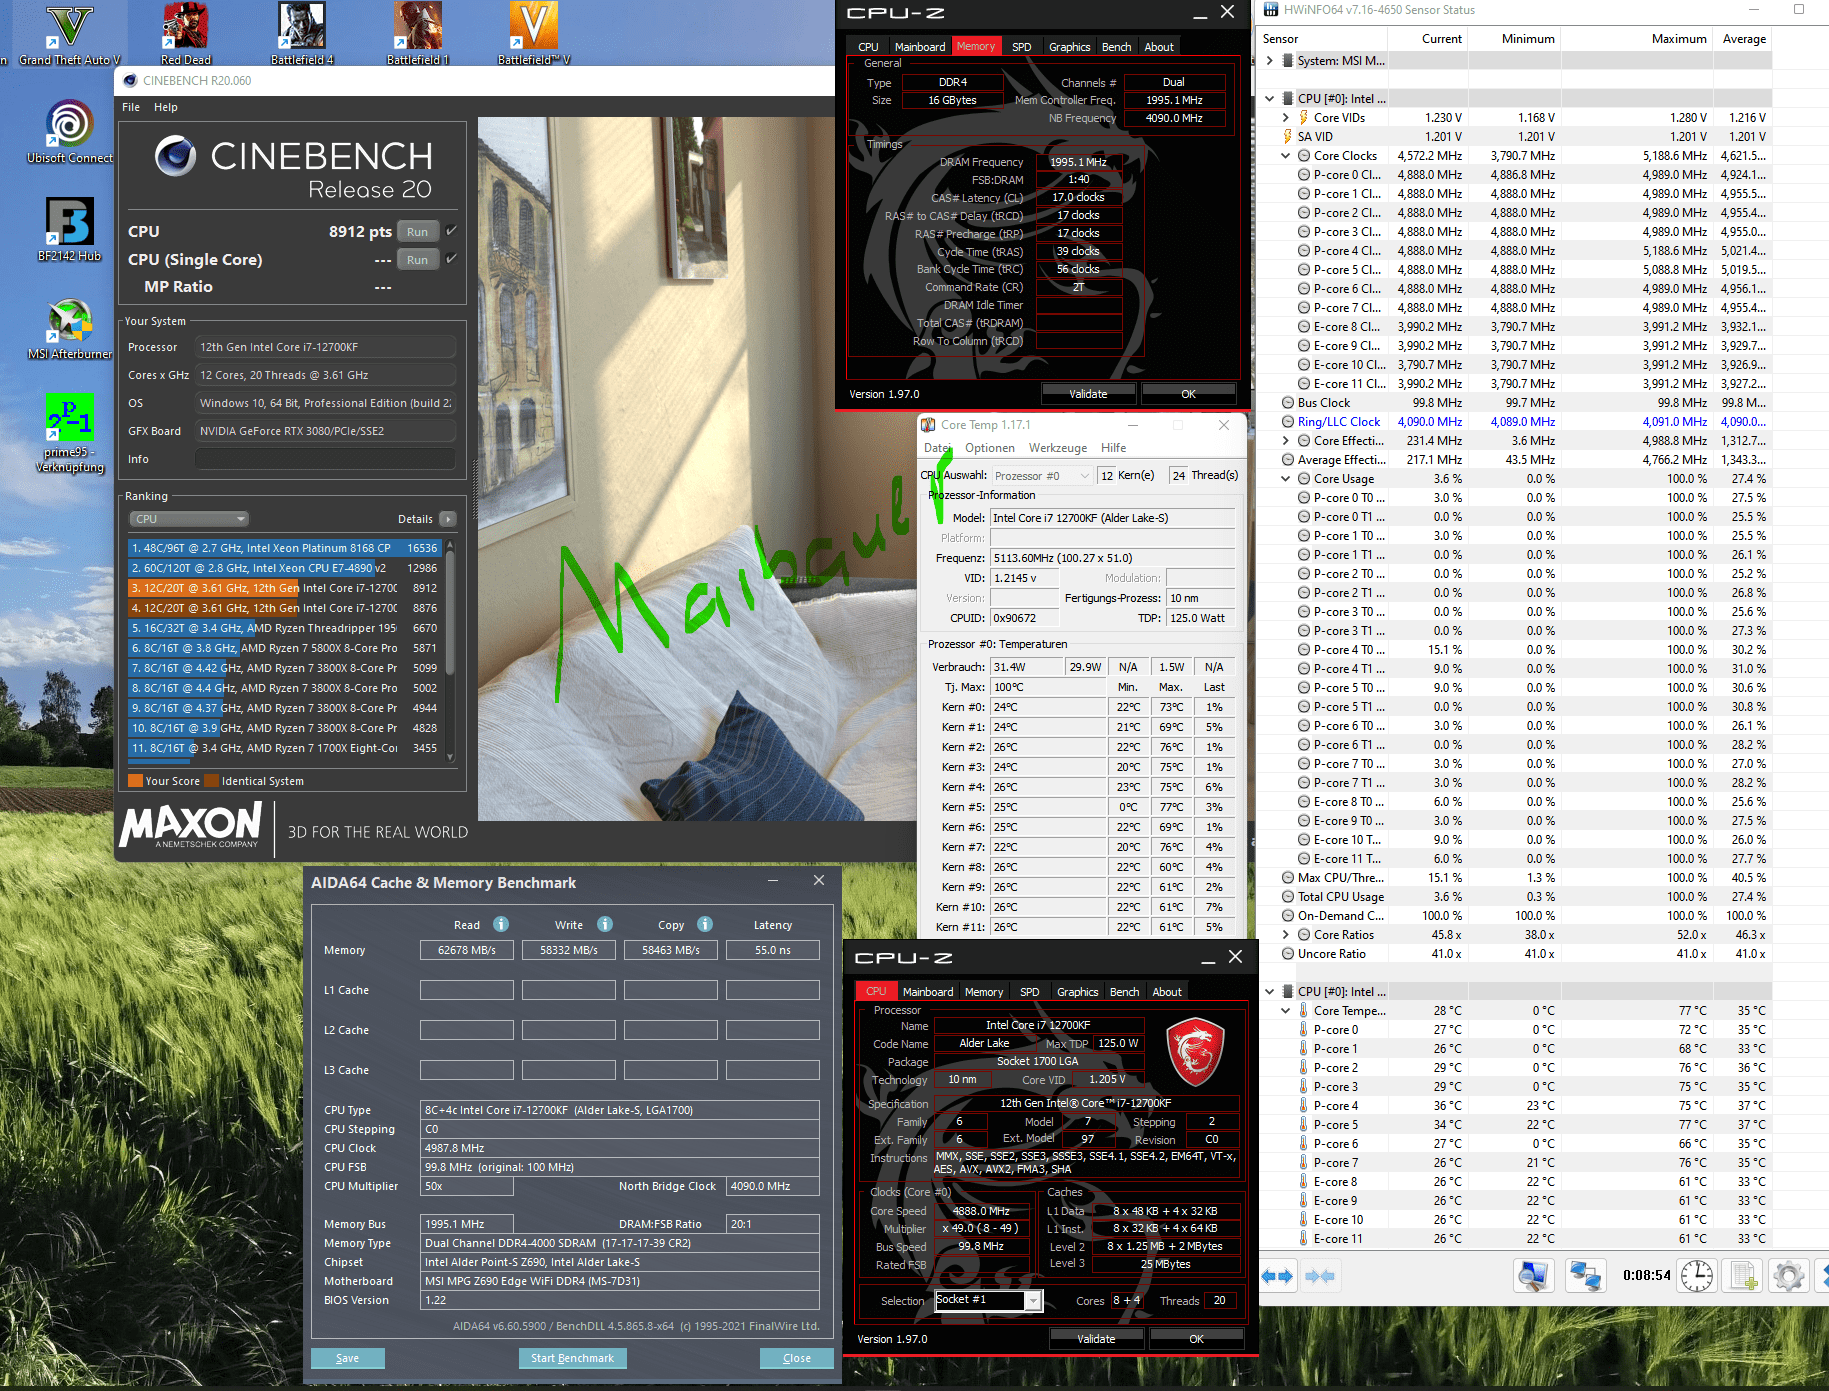
Task: Run the CPU (Single Core) test
Action: click(x=418, y=260)
